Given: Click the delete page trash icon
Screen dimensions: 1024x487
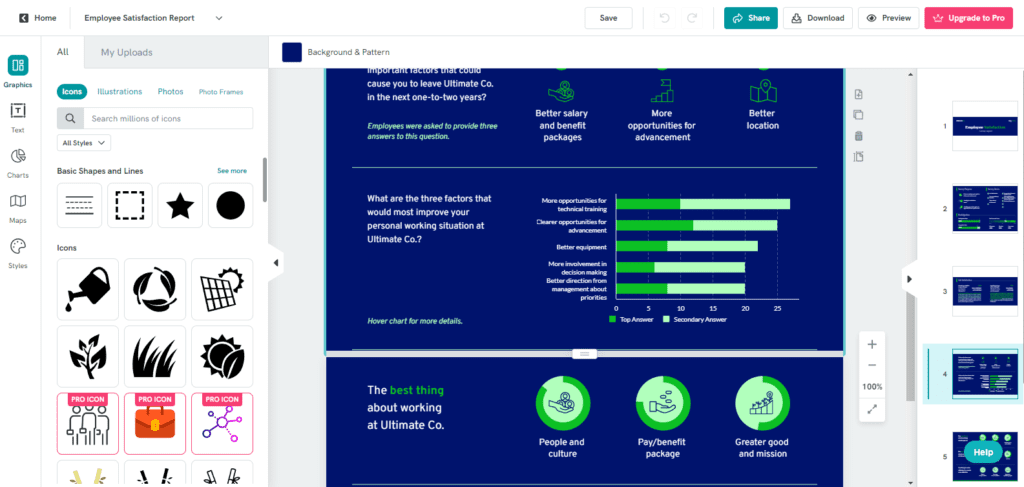Looking at the screenshot, I should pyautogui.click(x=859, y=136).
